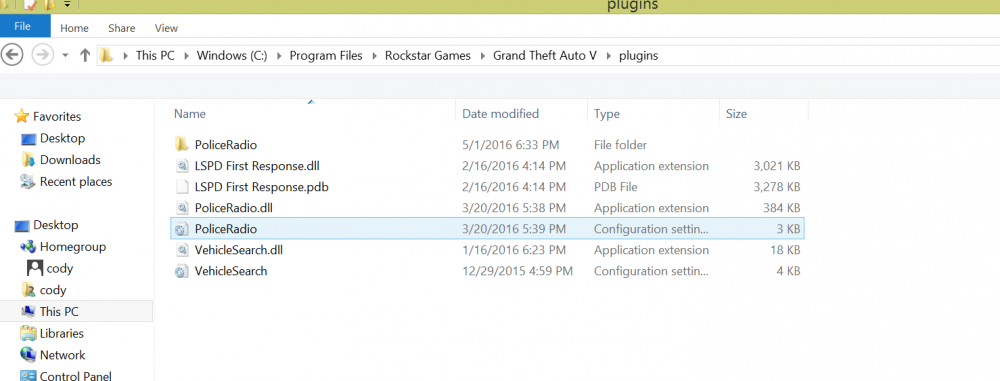Click the LSPD First Response.dll file name
Viewport: 1000px width, 381px height.
257,166
